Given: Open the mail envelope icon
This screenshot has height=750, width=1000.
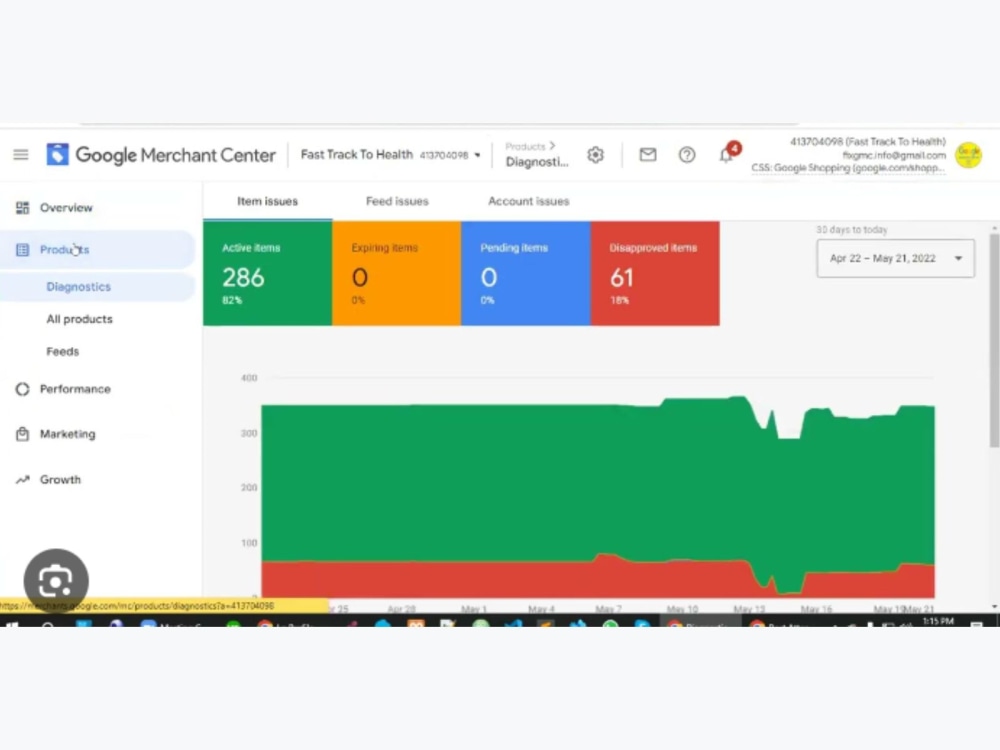Looking at the screenshot, I should coord(647,154).
